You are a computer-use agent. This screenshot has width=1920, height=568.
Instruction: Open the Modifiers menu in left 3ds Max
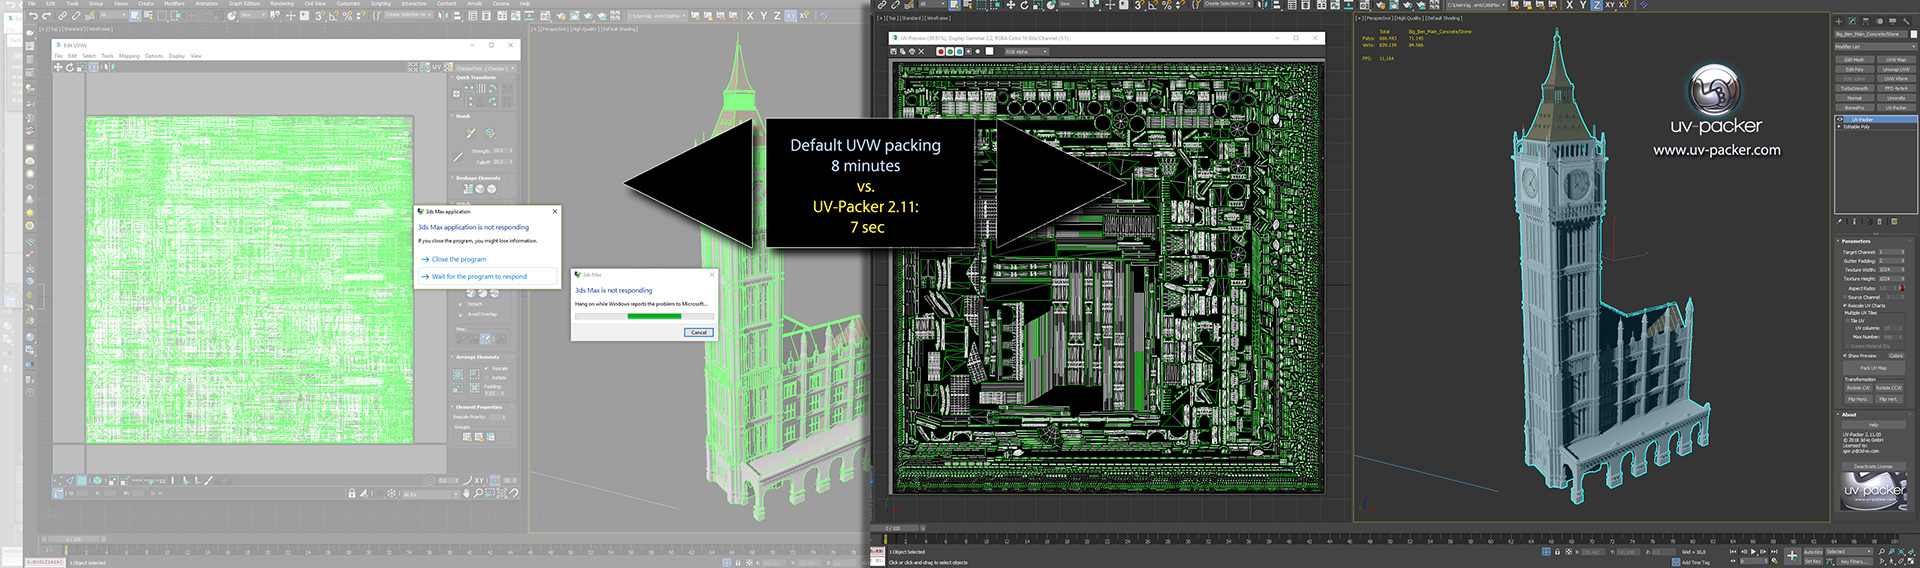[174, 4]
